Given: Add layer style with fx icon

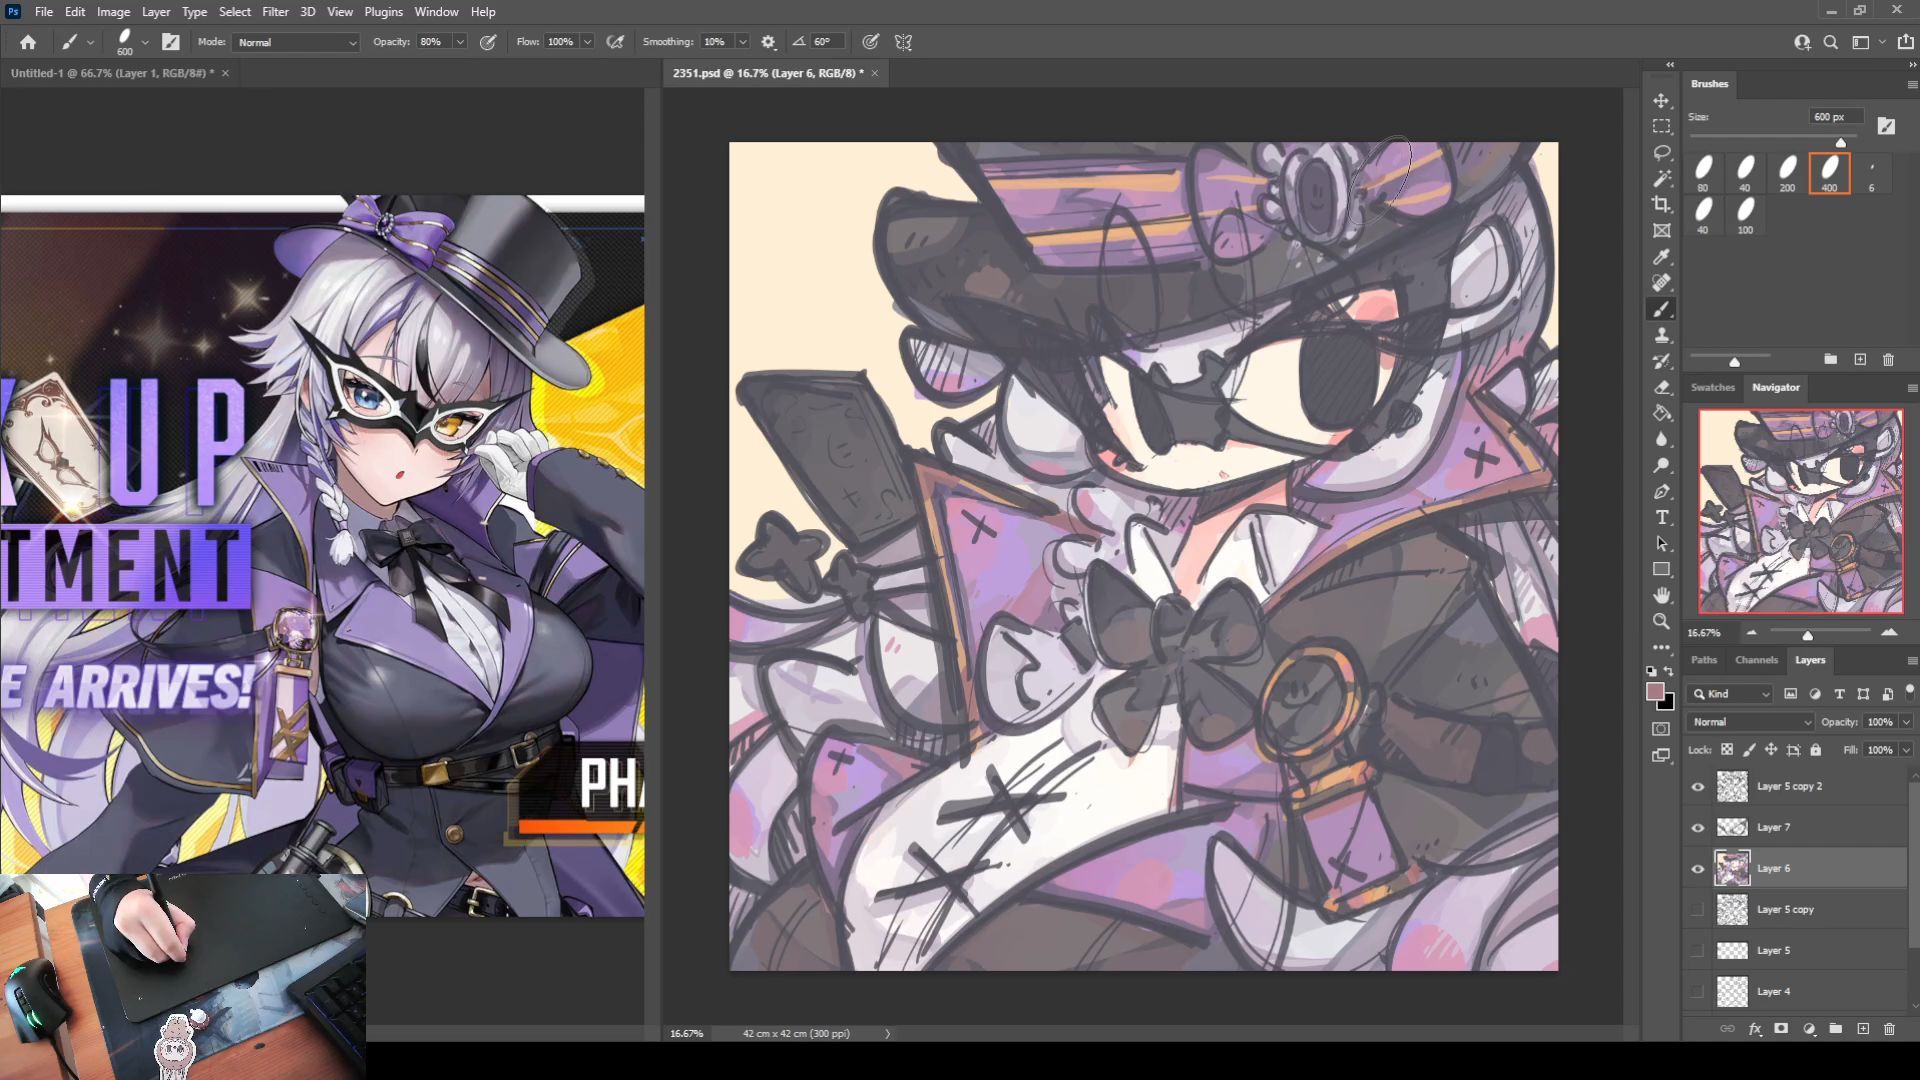Looking at the screenshot, I should (x=1755, y=1029).
